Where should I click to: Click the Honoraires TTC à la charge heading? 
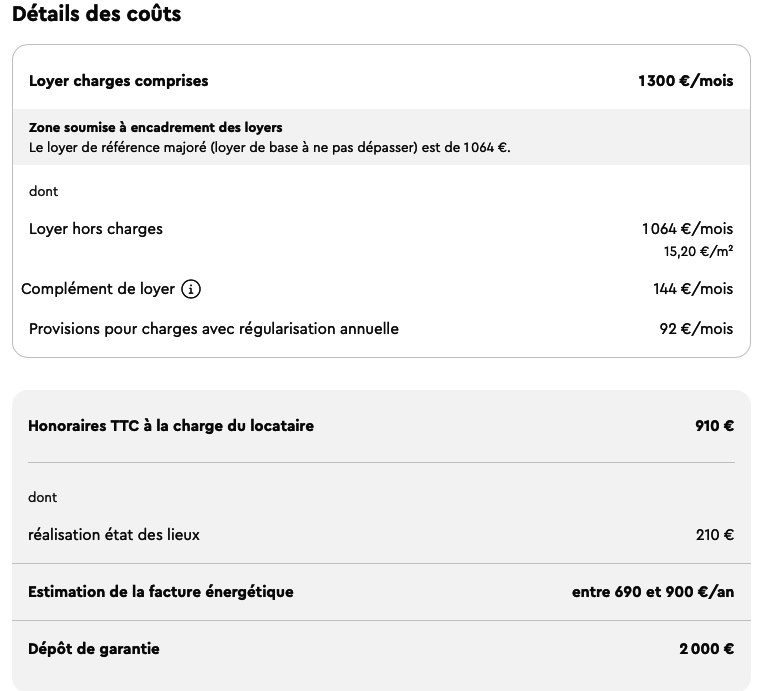[171, 426]
